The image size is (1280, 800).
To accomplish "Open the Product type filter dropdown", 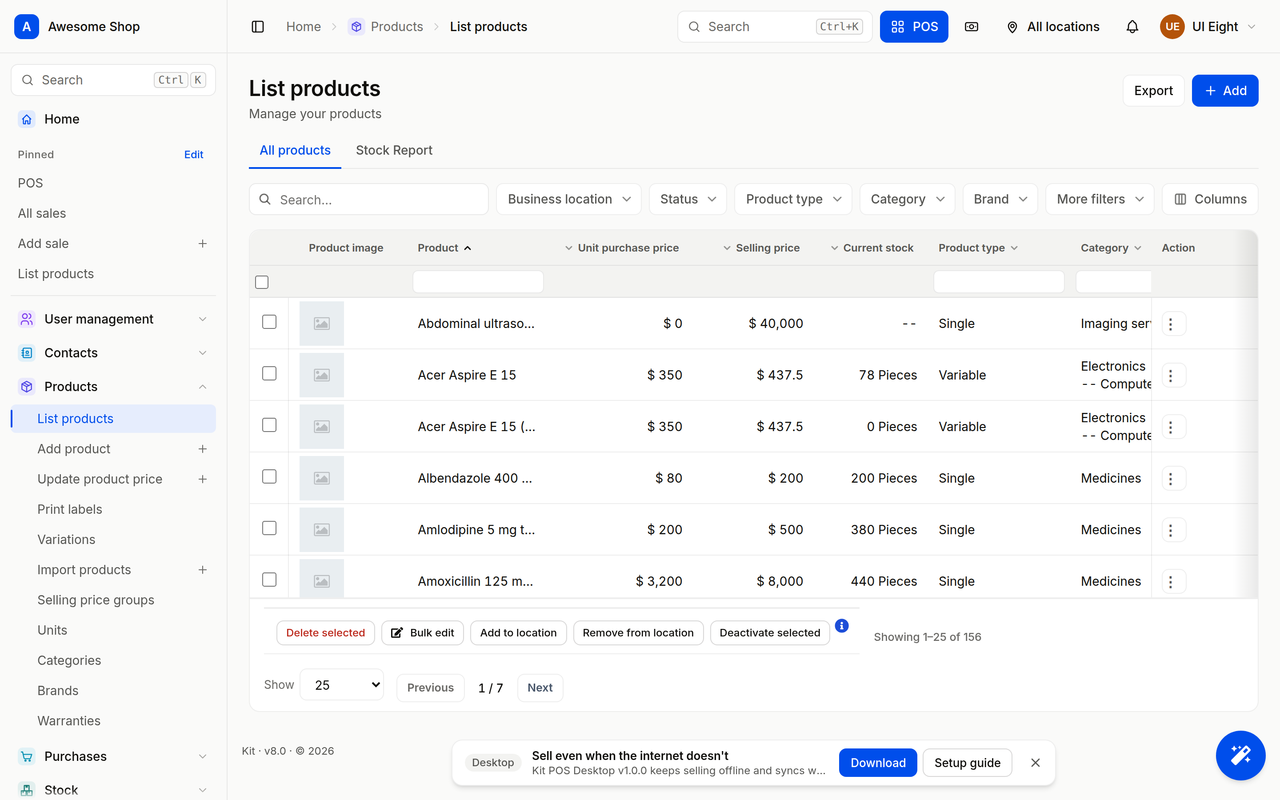I will (x=793, y=199).
